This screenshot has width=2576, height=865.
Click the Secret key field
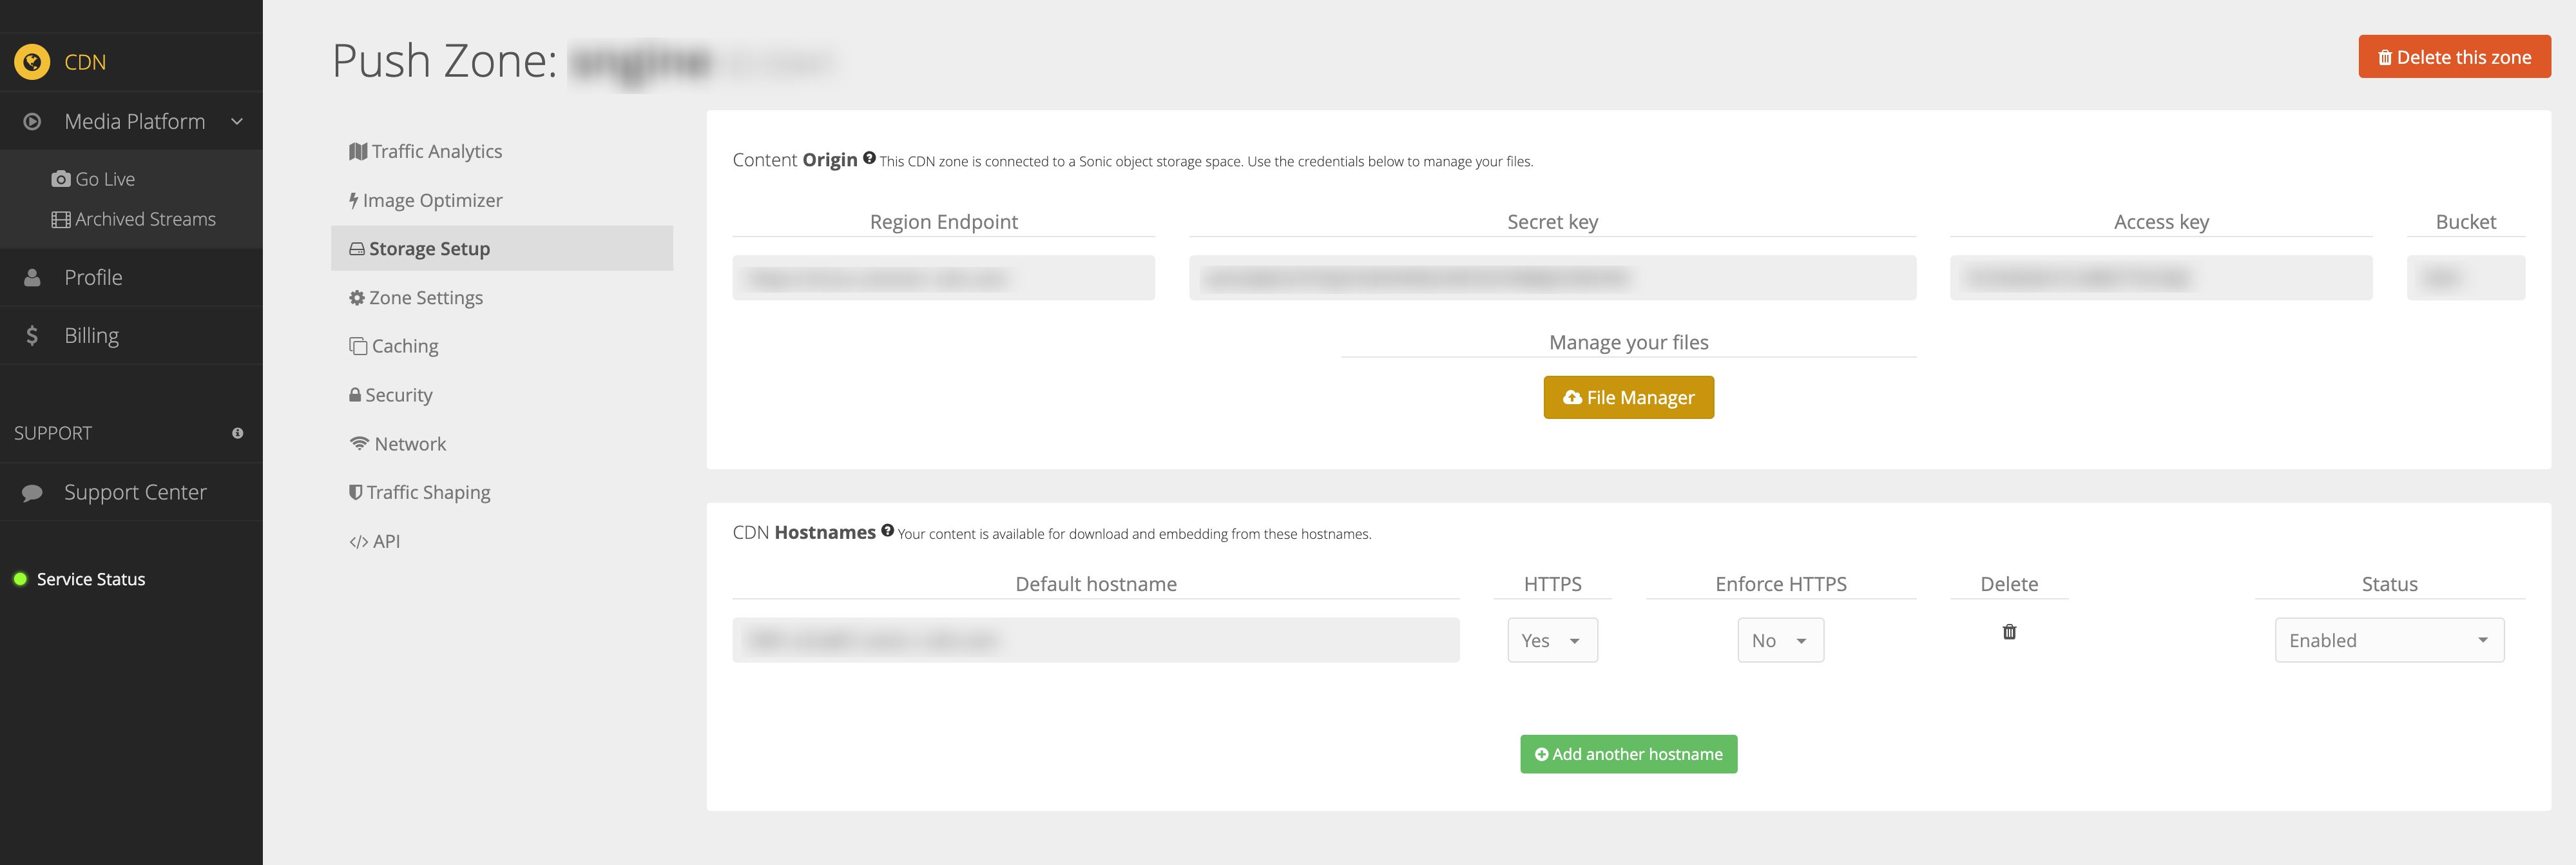[1551, 278]
